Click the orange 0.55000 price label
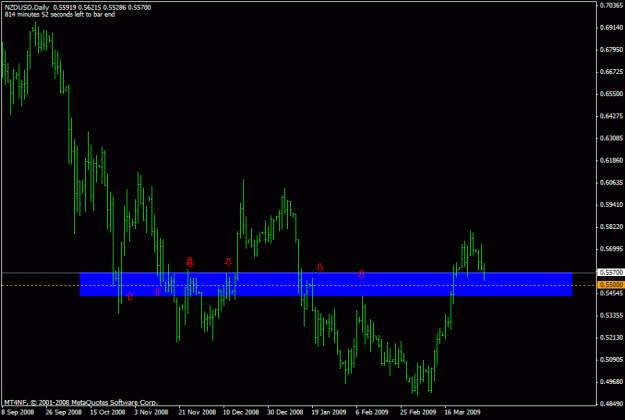Viewport: 625px width, 420px height. (x=611, y=285)
